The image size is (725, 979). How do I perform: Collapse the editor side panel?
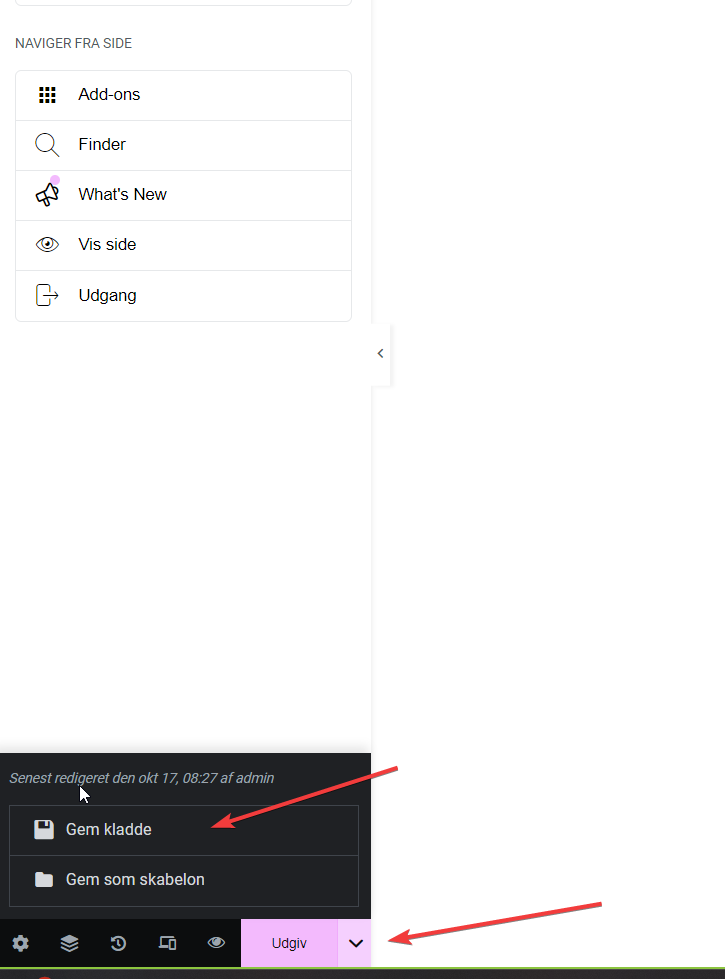tap(380, 353)
